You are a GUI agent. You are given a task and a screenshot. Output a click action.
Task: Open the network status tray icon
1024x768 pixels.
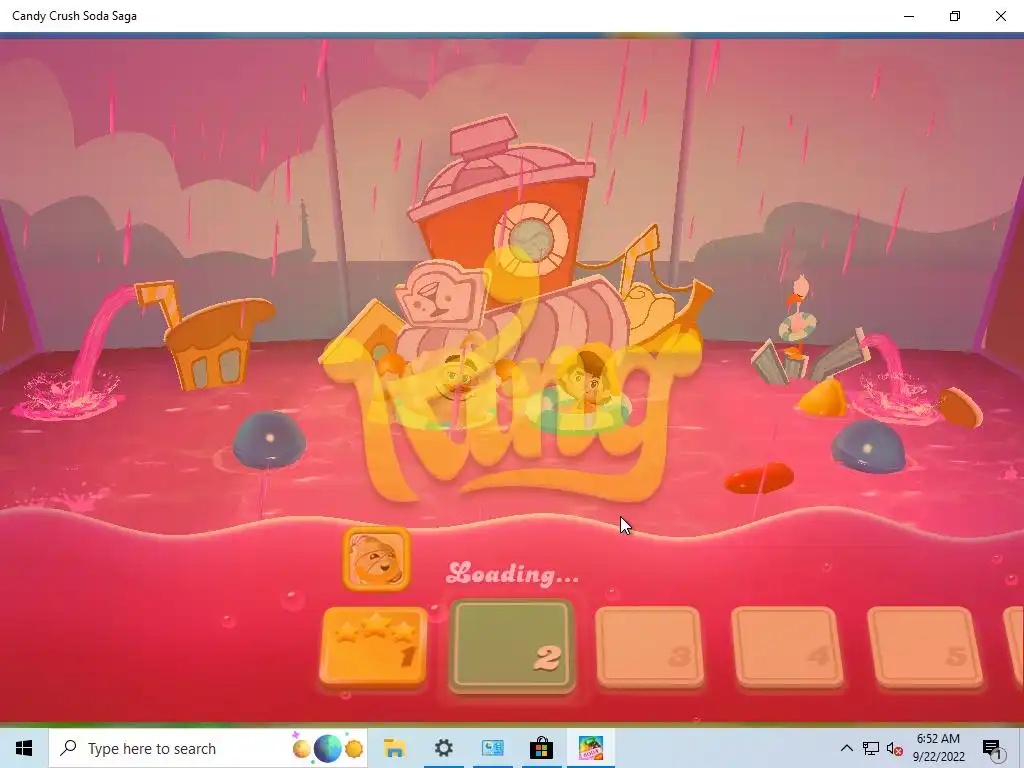[x=871, y=748]
